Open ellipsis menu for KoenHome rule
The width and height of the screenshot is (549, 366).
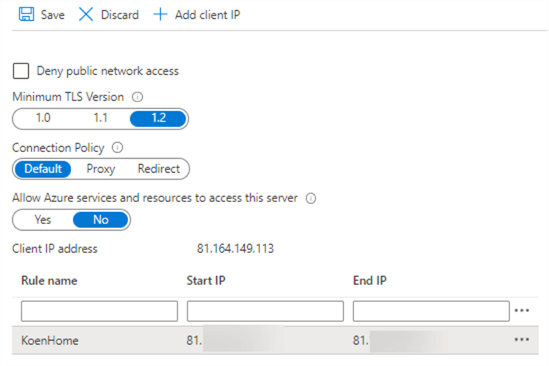pyautogui.click(x=522, y=339)
